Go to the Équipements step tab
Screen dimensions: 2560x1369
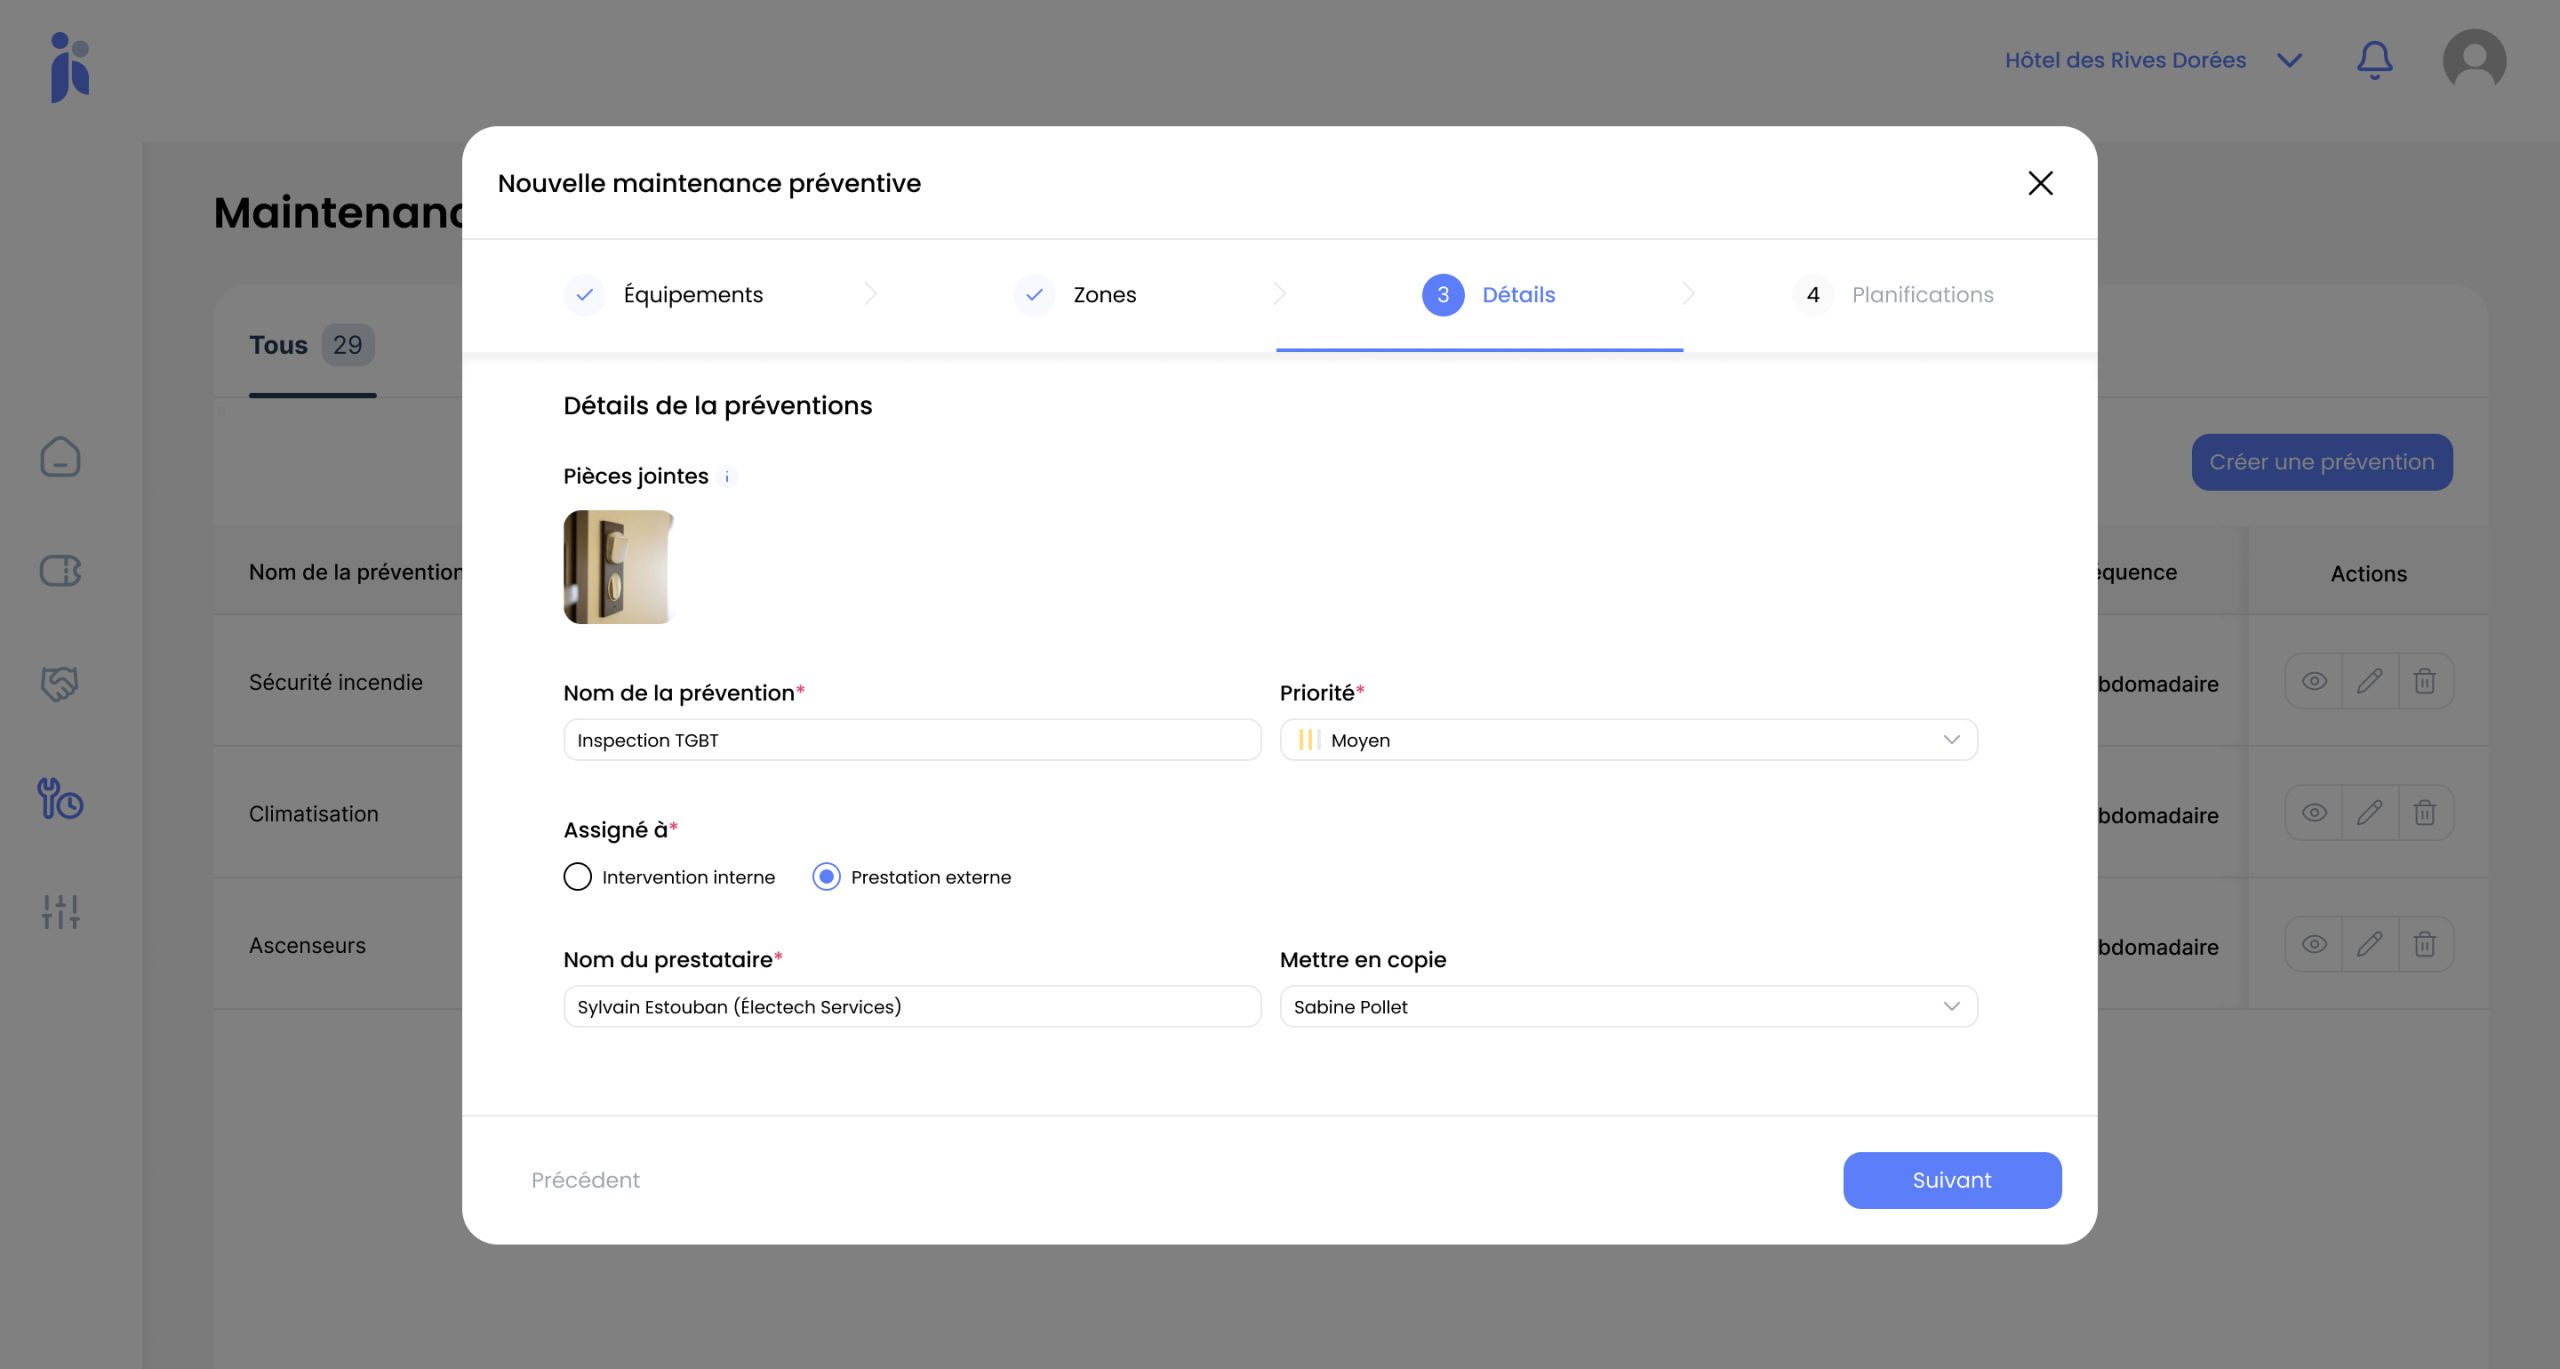(x=692, y=295)
